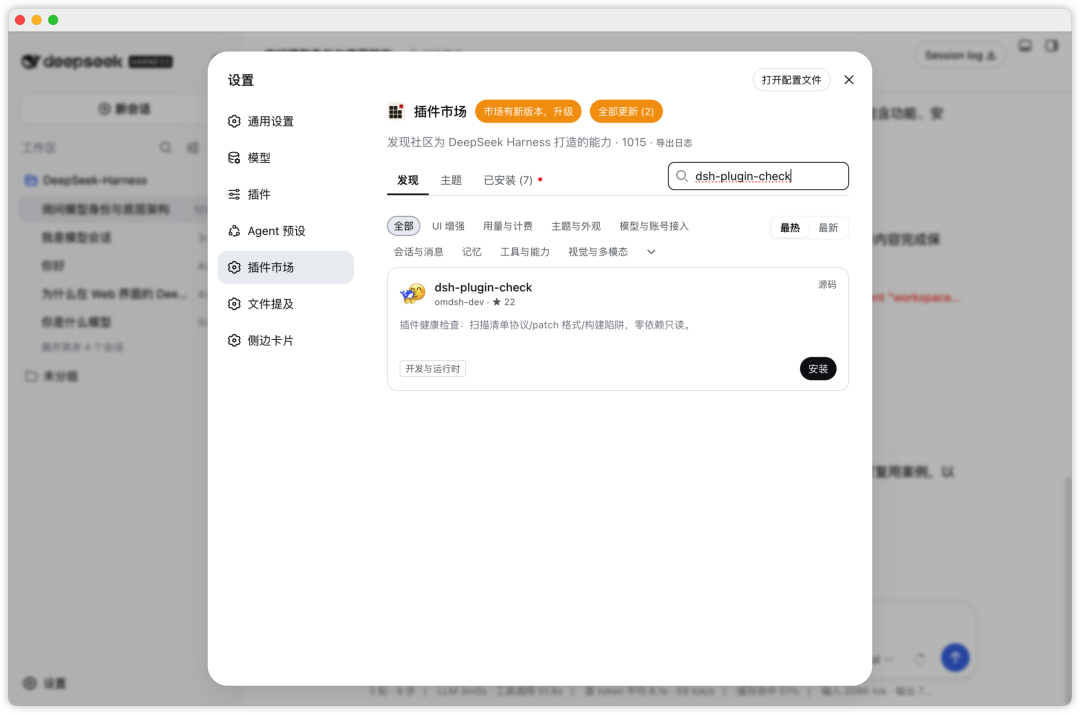Expand more category filters chevron
The width and height of the screenshot is (1080, 714).
(651, 252)
